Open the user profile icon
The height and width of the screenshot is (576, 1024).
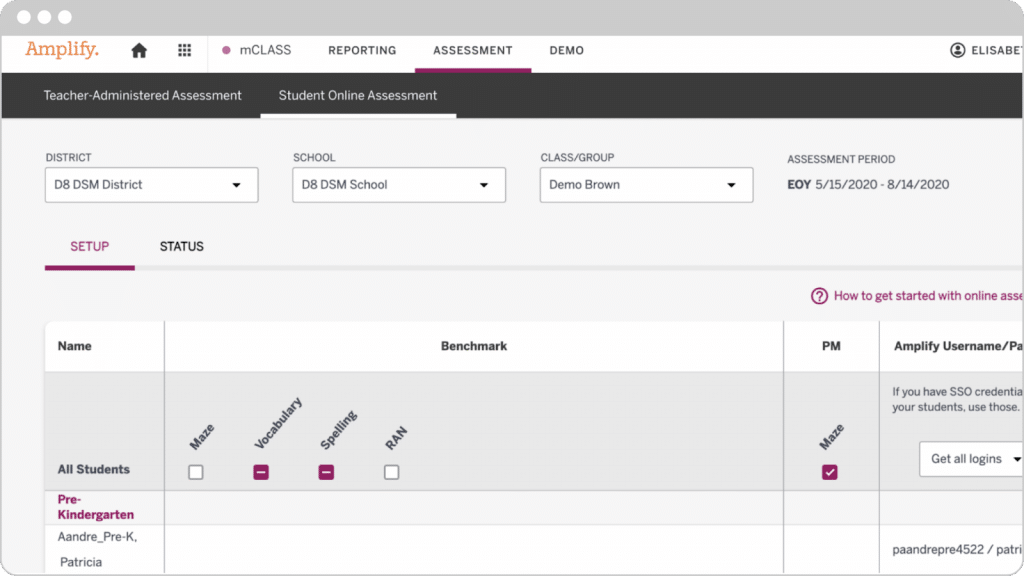click(x=957, y=50)
